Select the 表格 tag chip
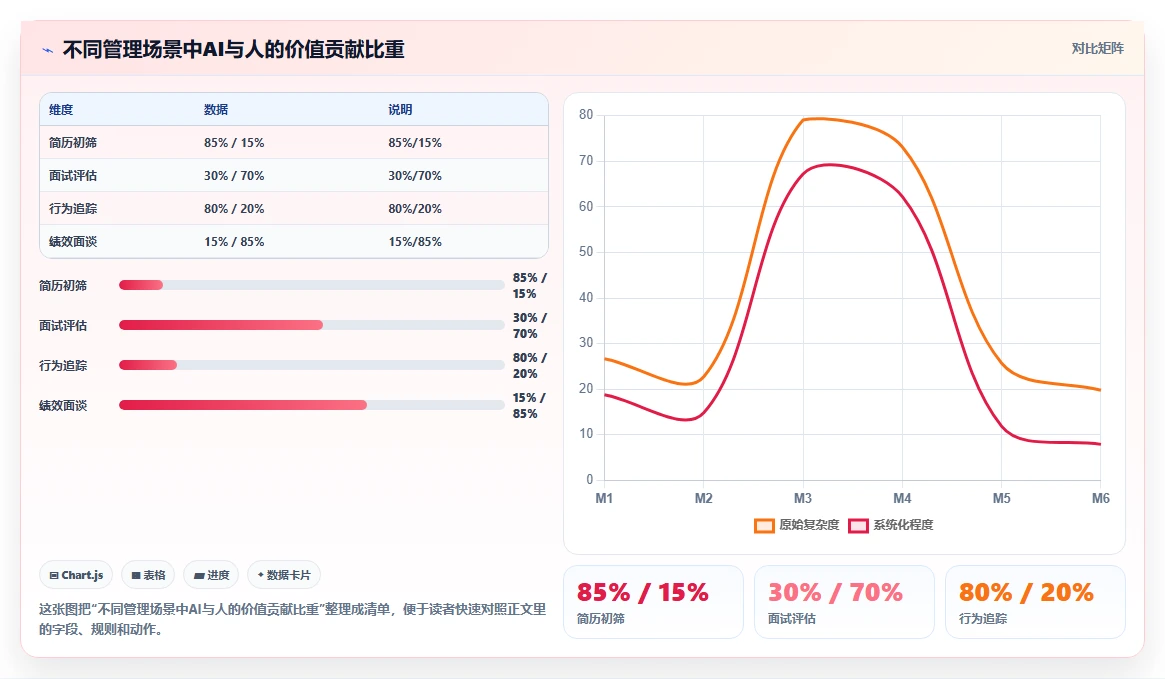The image size is (1165, 679). click(148, 575)
